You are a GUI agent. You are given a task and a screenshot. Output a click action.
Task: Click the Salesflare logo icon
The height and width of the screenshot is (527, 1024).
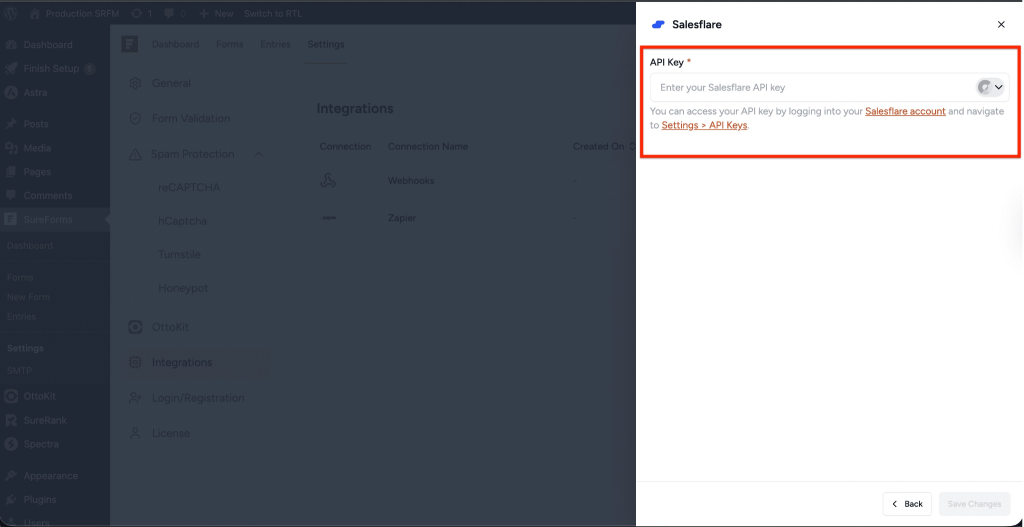658,24
